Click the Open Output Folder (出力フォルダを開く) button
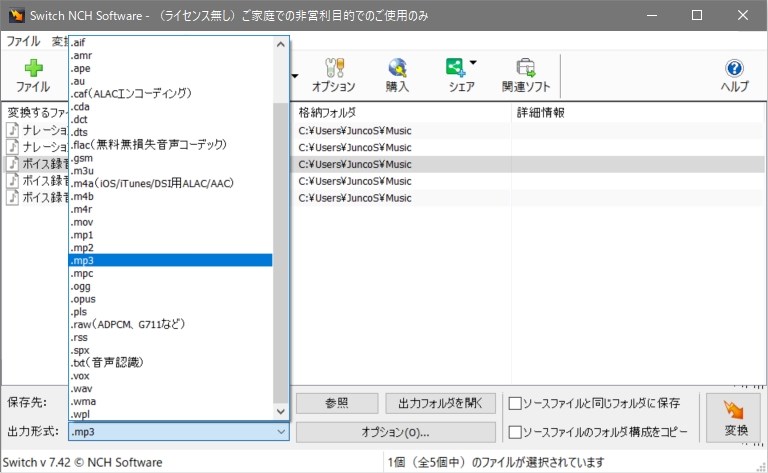768x473 pixels. (440, 403)
